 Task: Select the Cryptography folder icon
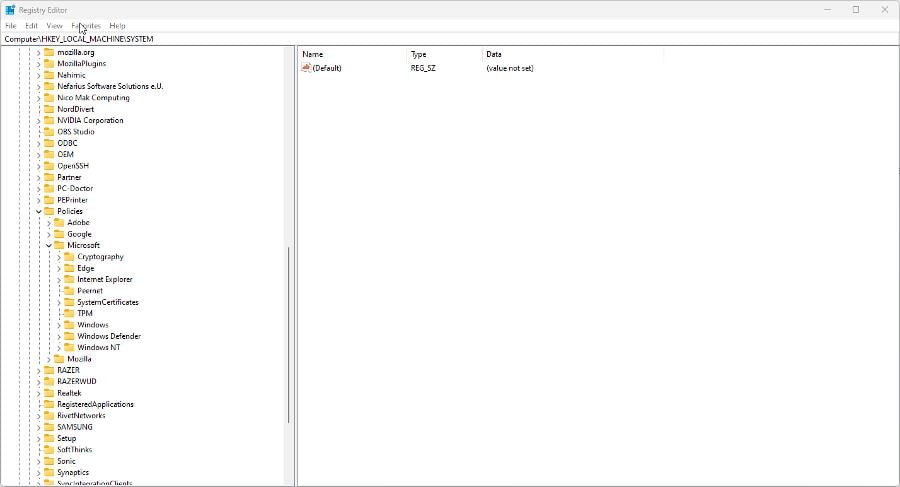(69, 257)
